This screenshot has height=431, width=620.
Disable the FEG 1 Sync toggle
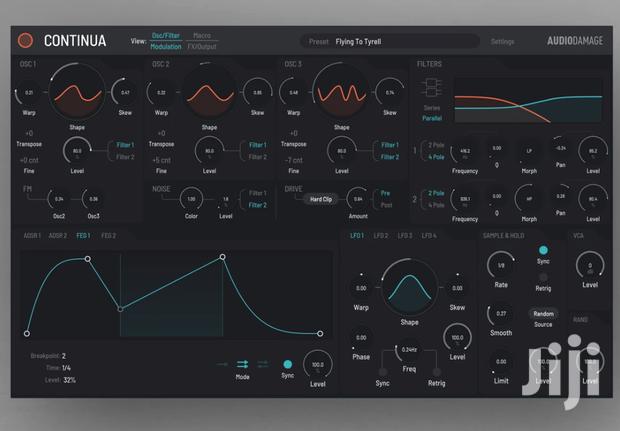click(x=288, y=364)
